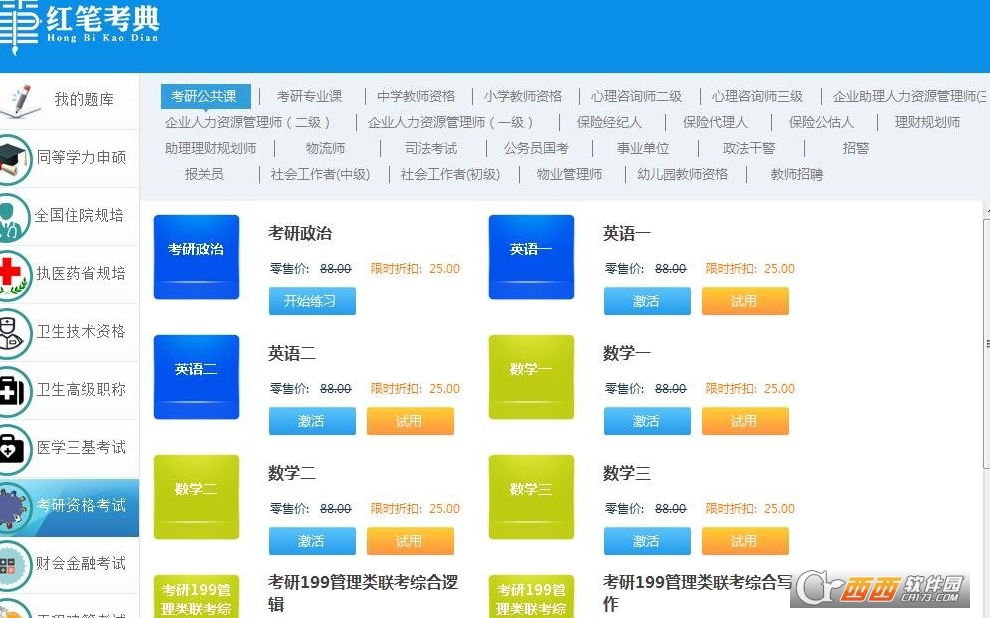Click 试用 button for 数学三
The image size is (990, 618).
coord(745,541)
